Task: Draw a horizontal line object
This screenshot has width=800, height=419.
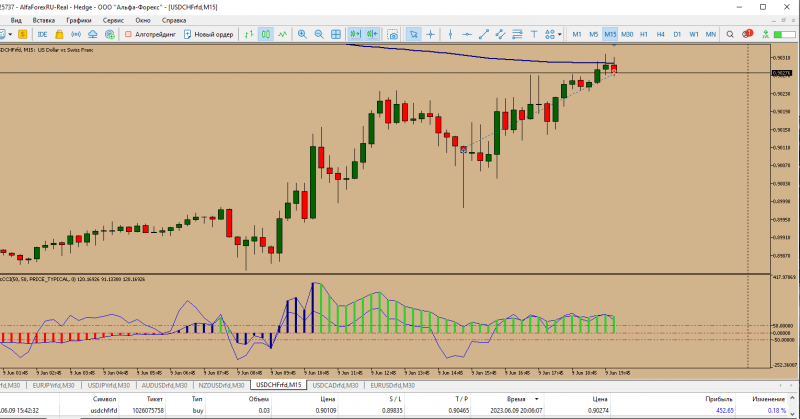Action: tap(467, 34)
